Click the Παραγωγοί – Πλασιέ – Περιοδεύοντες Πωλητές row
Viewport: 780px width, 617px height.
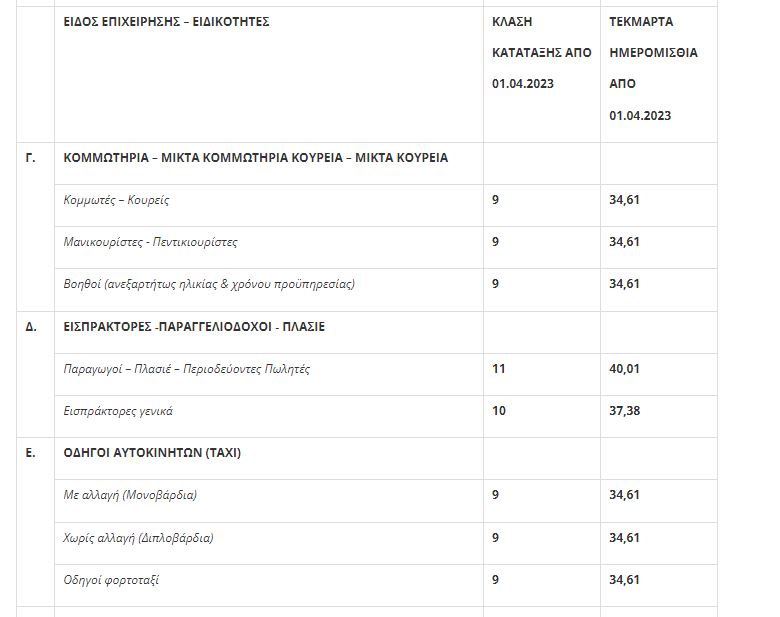tap(186, 369)
